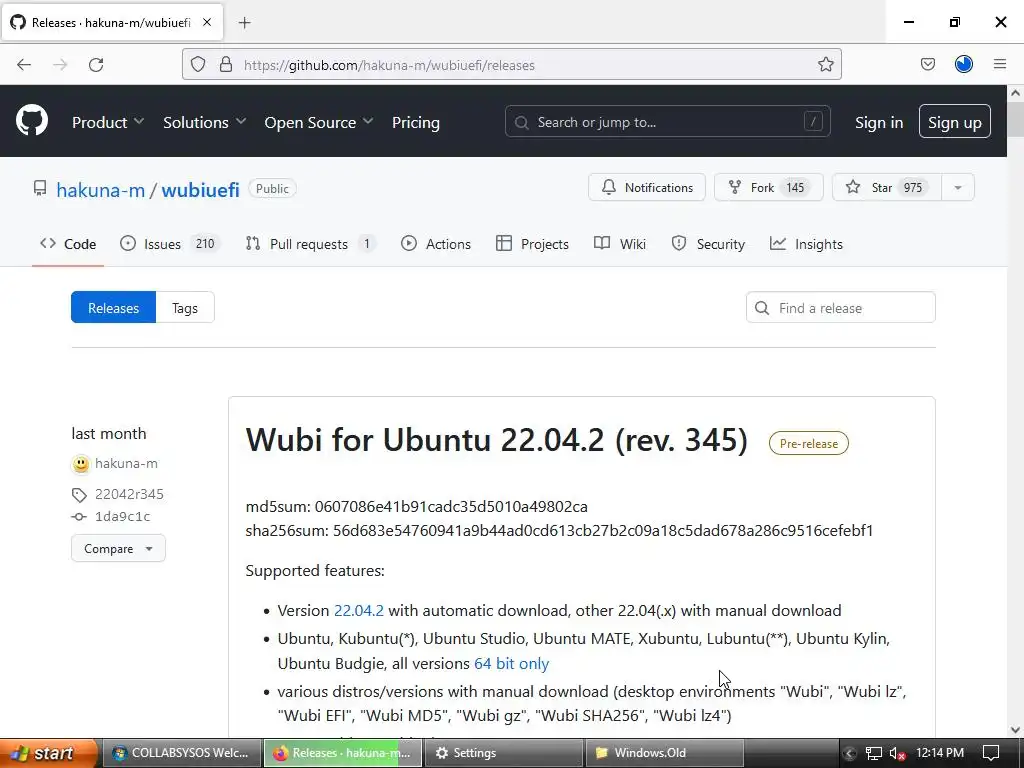This screenshot has width=1024, height=768.
Task: Click the browser forward arrow
Action: tap(60, 65)
